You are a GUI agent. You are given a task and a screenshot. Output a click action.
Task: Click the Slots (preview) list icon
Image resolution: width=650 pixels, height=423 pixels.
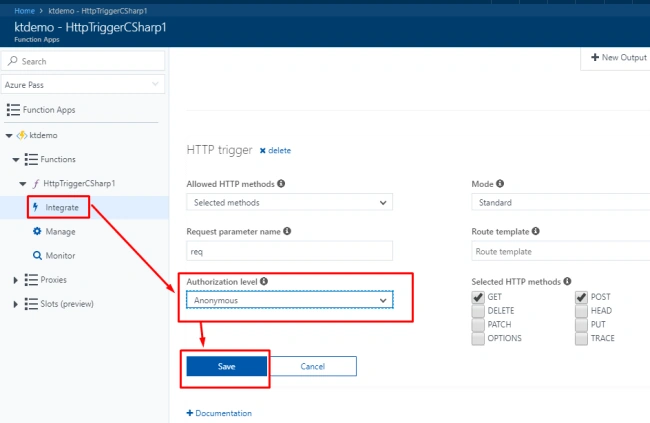[31, 304]
